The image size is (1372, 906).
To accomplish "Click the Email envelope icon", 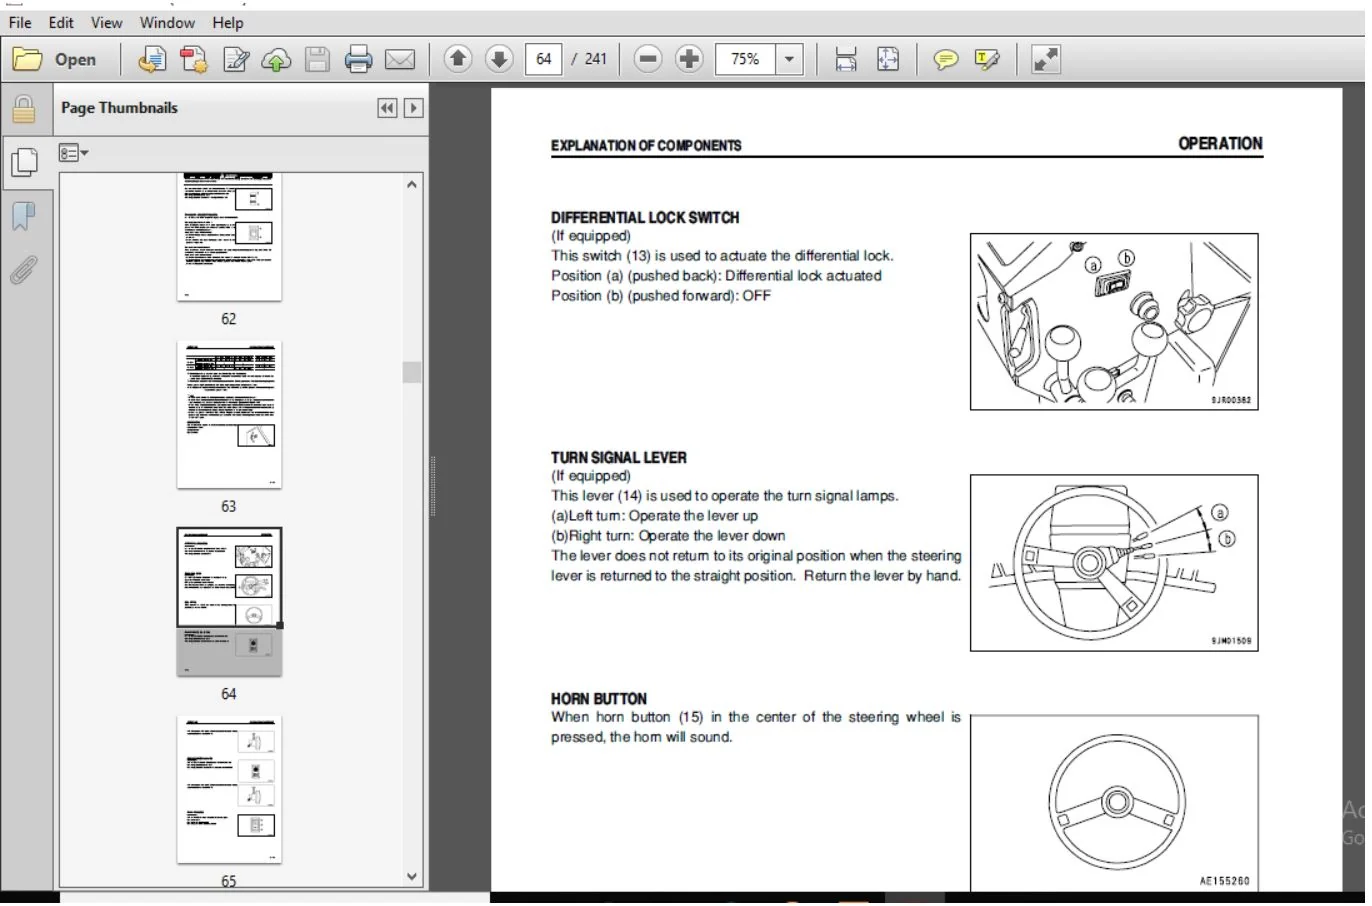I will point(400,60).
